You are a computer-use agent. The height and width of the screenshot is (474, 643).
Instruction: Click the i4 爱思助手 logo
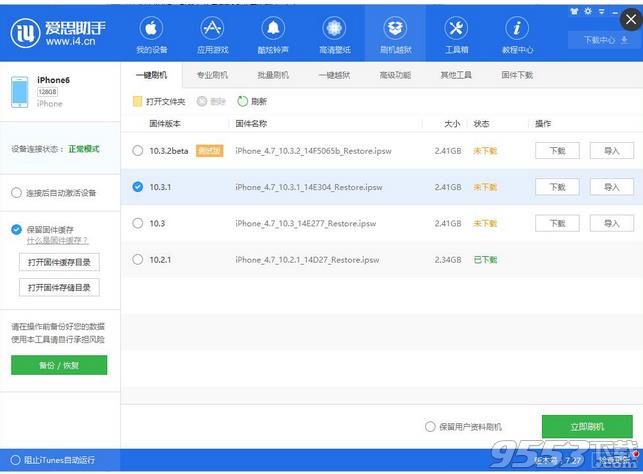pos(58,33)
